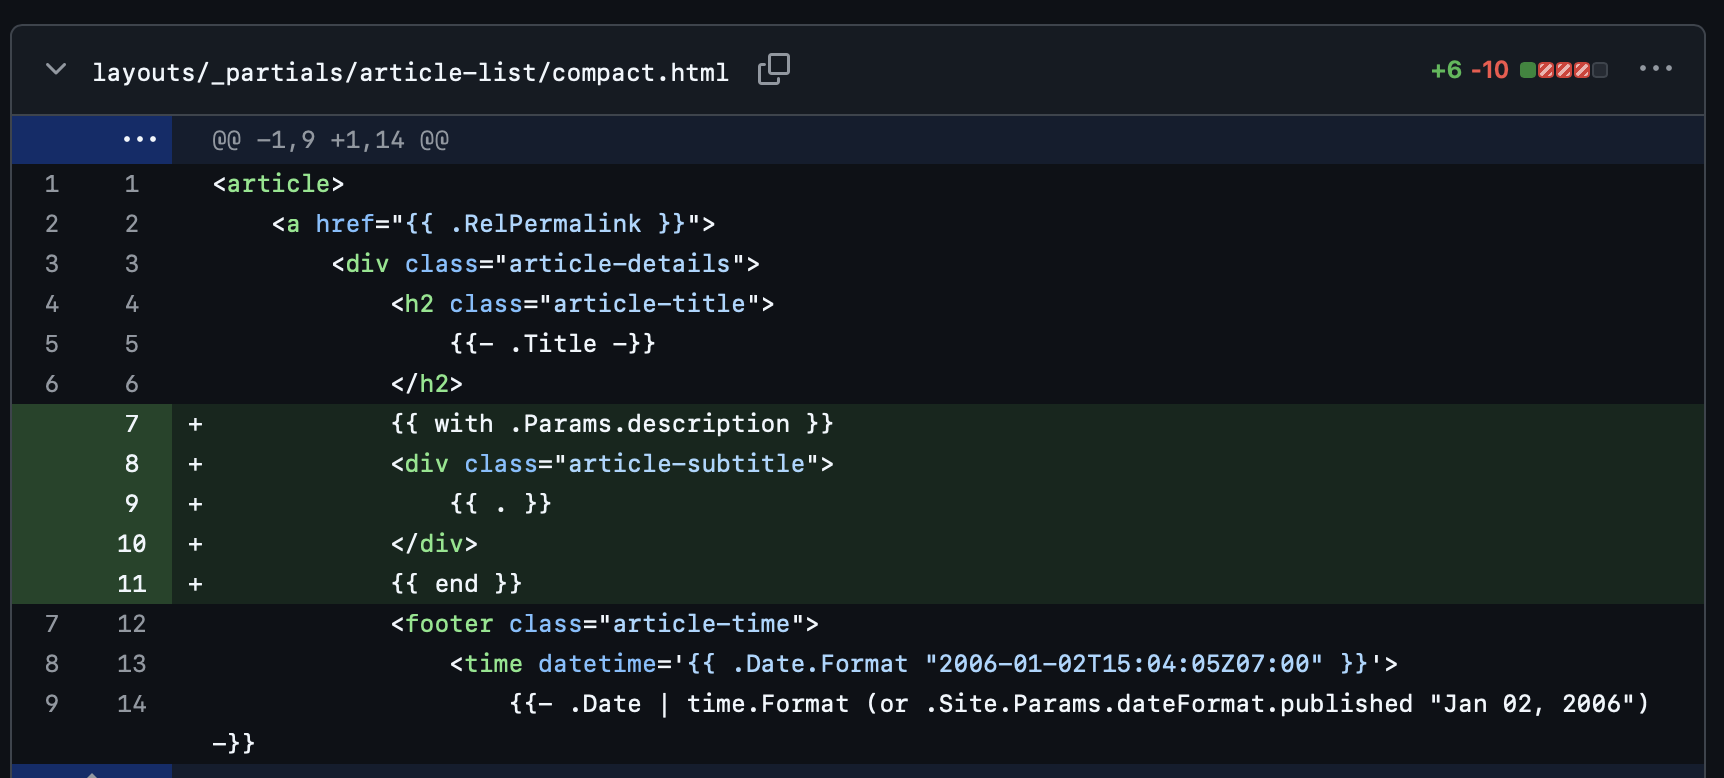Open the three-dot file options menu

pyautogui.click(x=1655, y=69)
